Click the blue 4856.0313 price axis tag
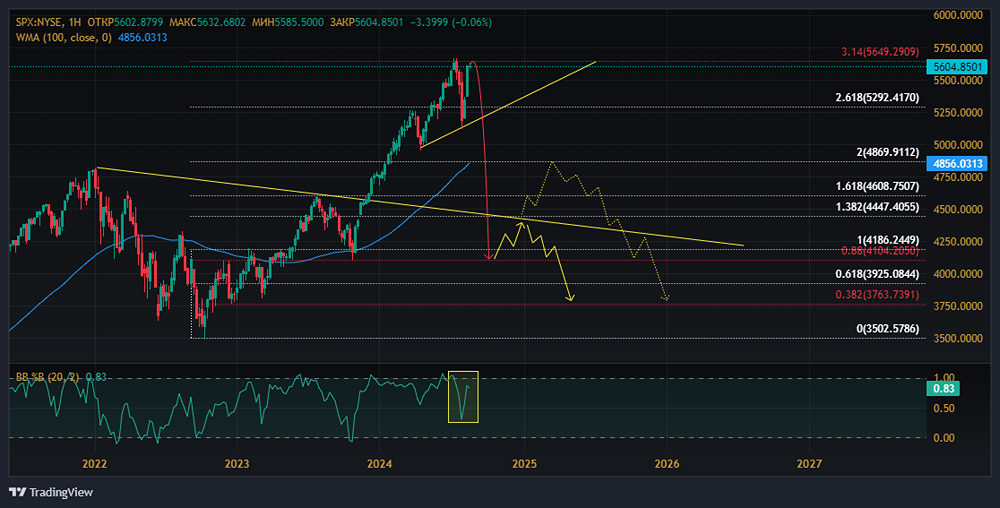This screenshot has width=1000, height=508. pos(957,163)
